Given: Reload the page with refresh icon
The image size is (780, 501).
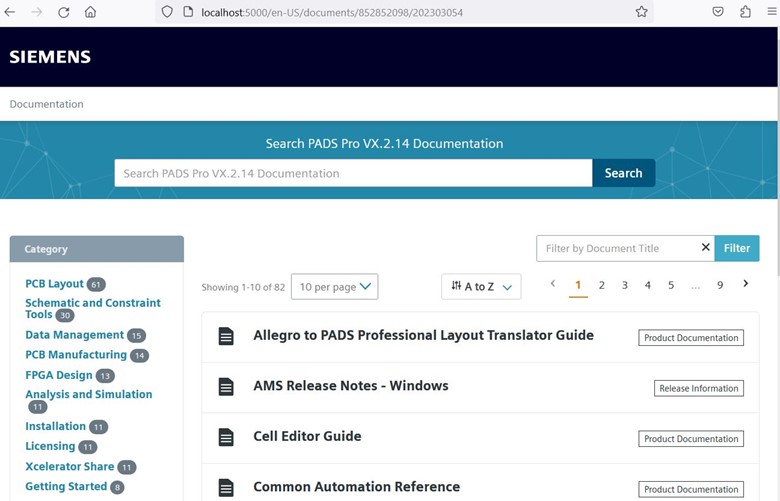Looking at the screenshot, I should [64, 11].
